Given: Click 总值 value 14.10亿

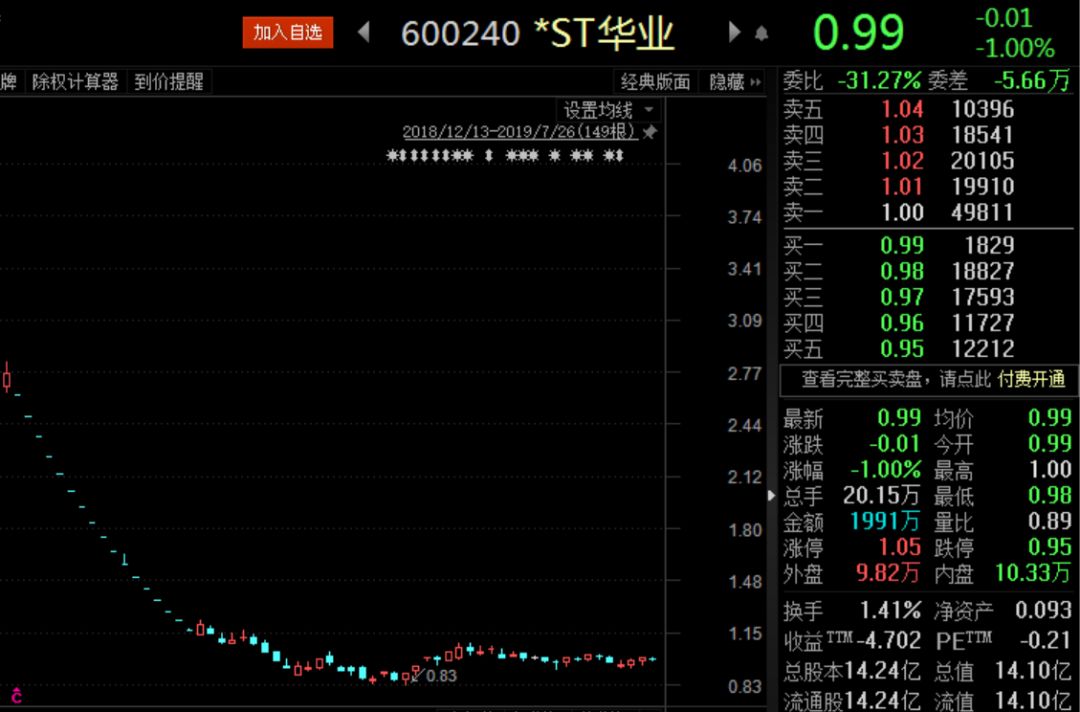Looking at the screenshot, I should click(x=1033, y=671).
